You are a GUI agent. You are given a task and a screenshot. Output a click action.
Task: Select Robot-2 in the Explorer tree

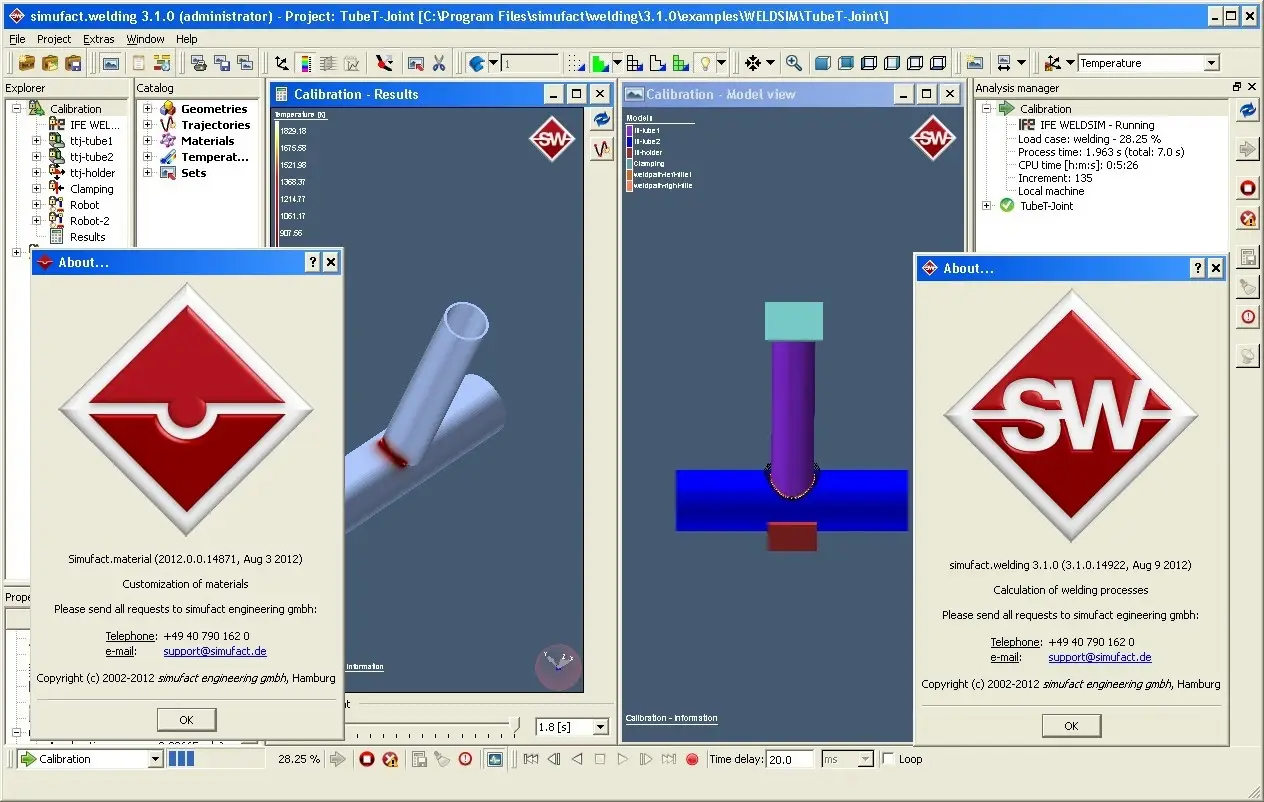[89, 221]
